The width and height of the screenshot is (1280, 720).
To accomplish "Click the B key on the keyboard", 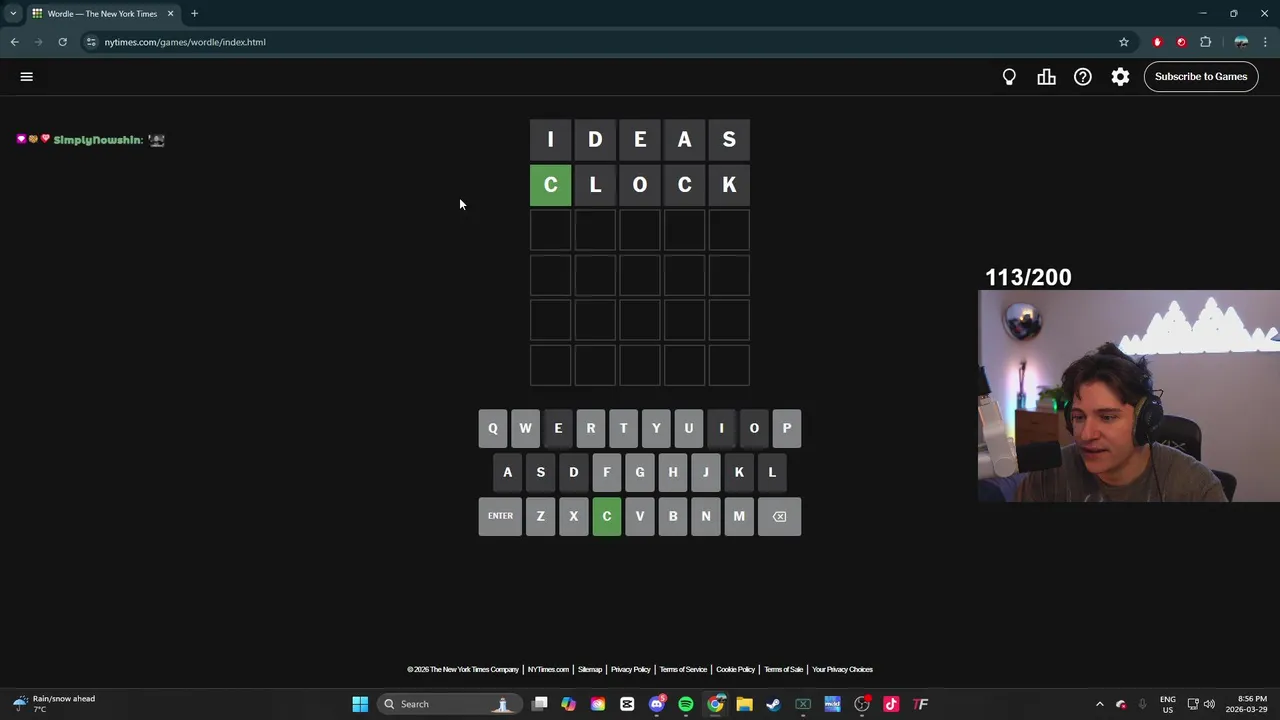I will (x=673, y=516).
